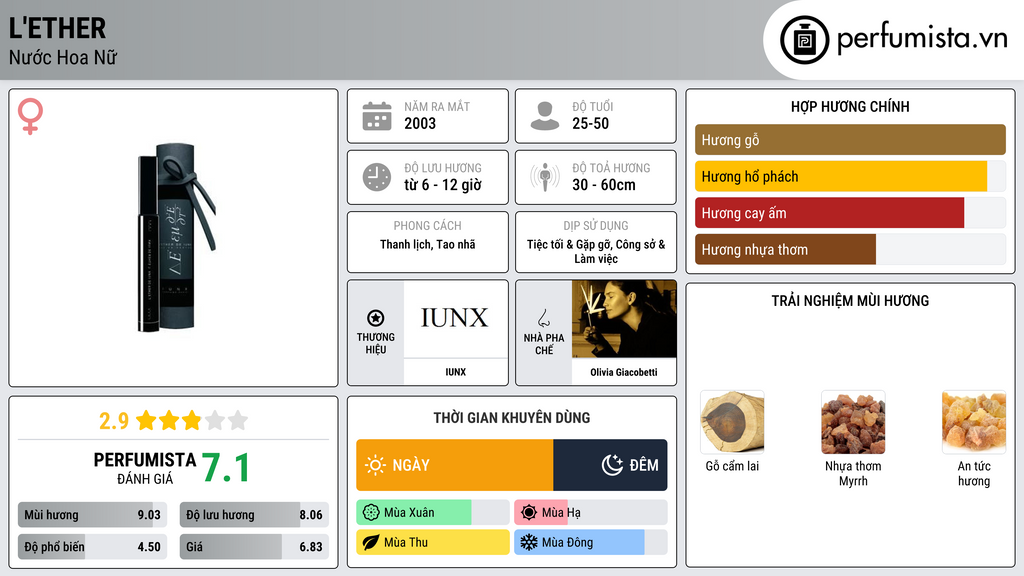Click the clock icon for Độ lưu hương
This screenshot has width=1024, height=576.
click(x=377, y=177)
